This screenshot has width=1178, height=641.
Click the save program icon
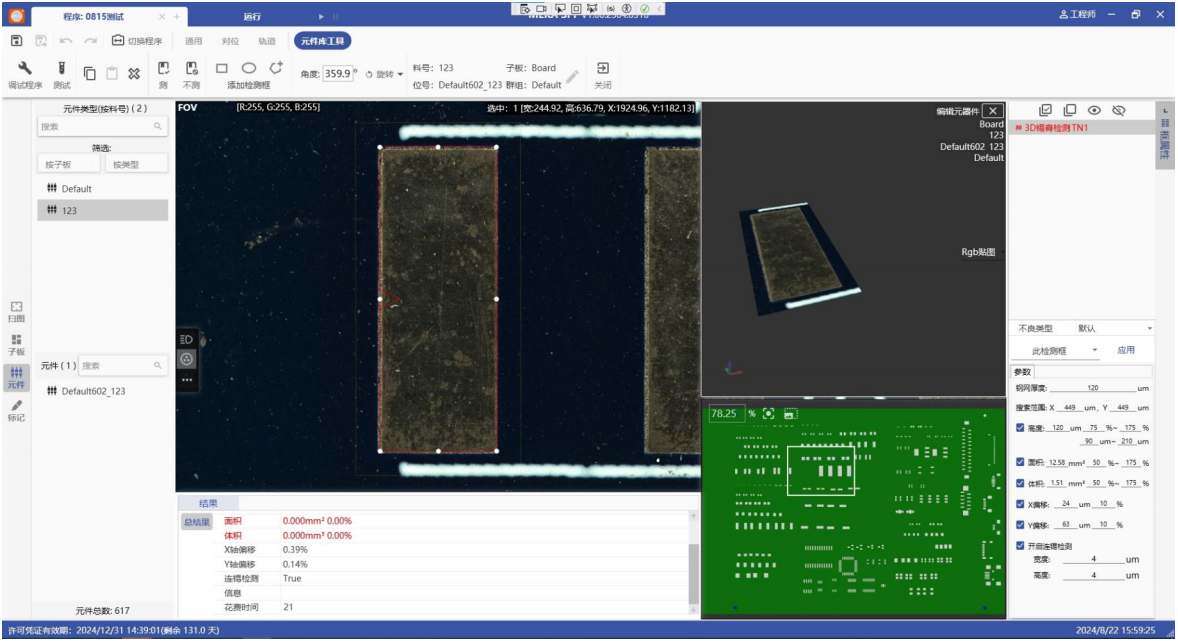pos(17,41)
